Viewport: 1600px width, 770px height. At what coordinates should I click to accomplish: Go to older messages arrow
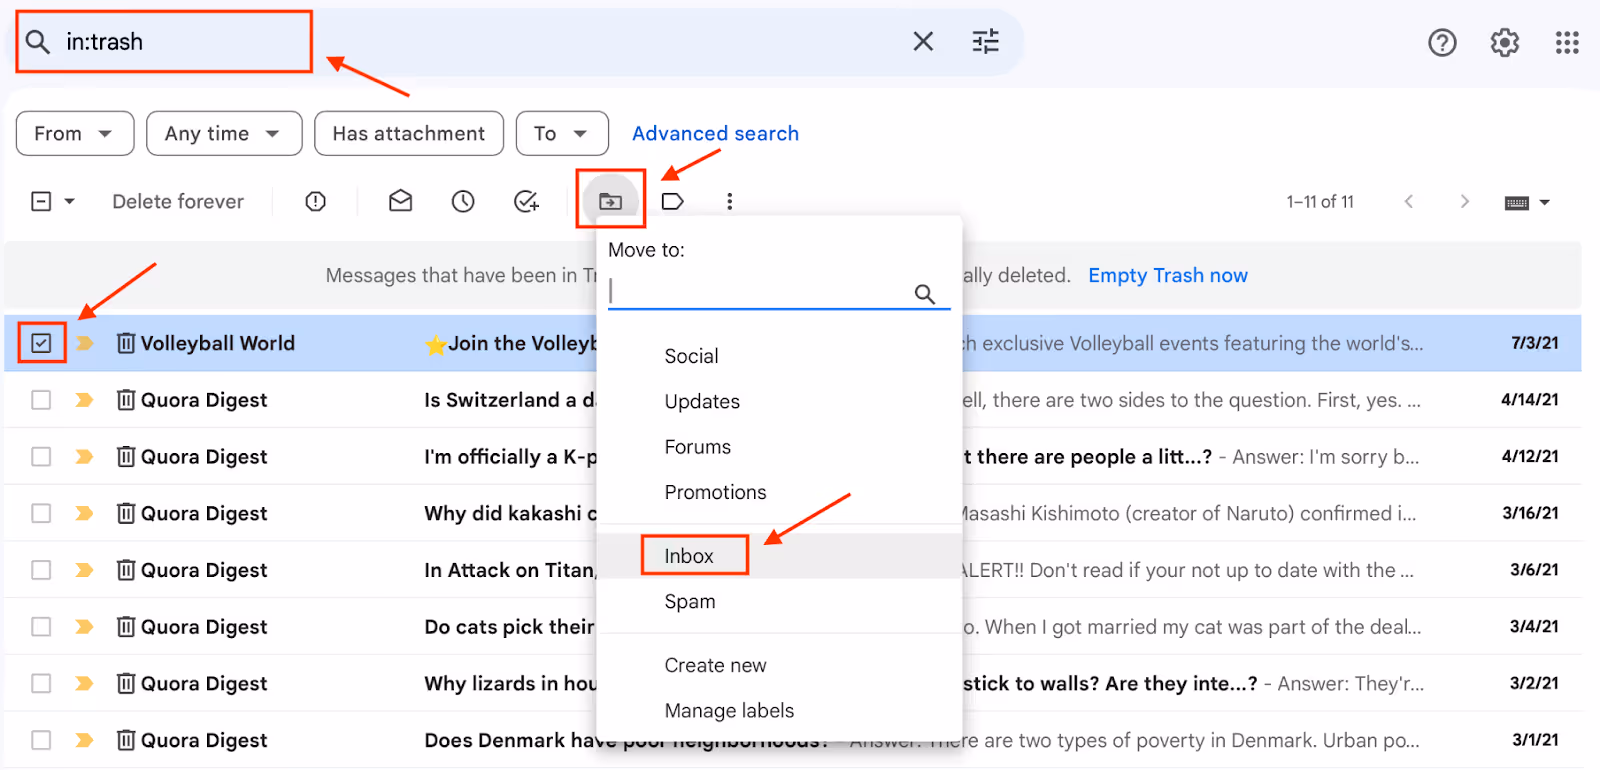tap(1465, 201)
